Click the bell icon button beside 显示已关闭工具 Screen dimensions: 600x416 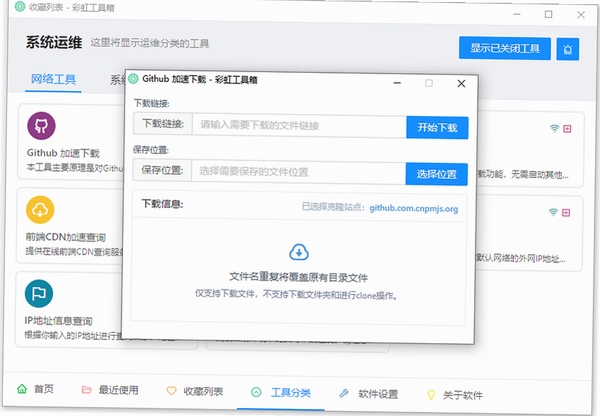point(567,49)
